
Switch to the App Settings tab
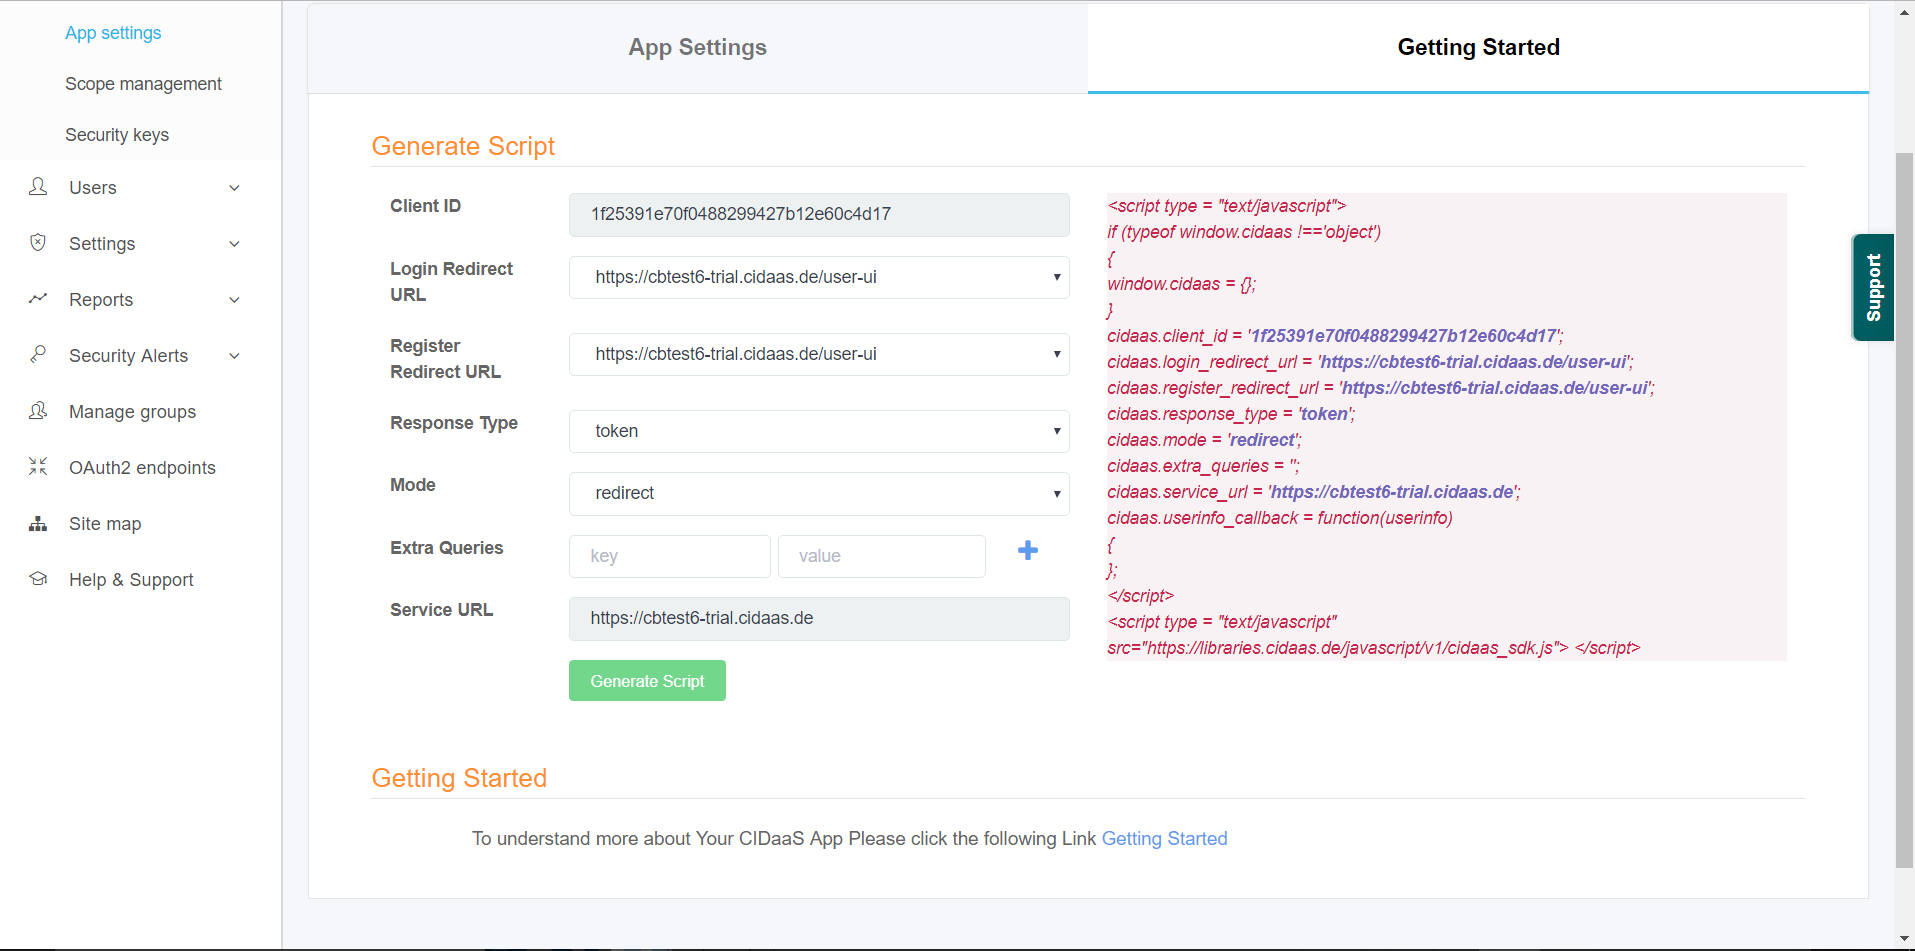pyautogui.click(x=697, y=48)
